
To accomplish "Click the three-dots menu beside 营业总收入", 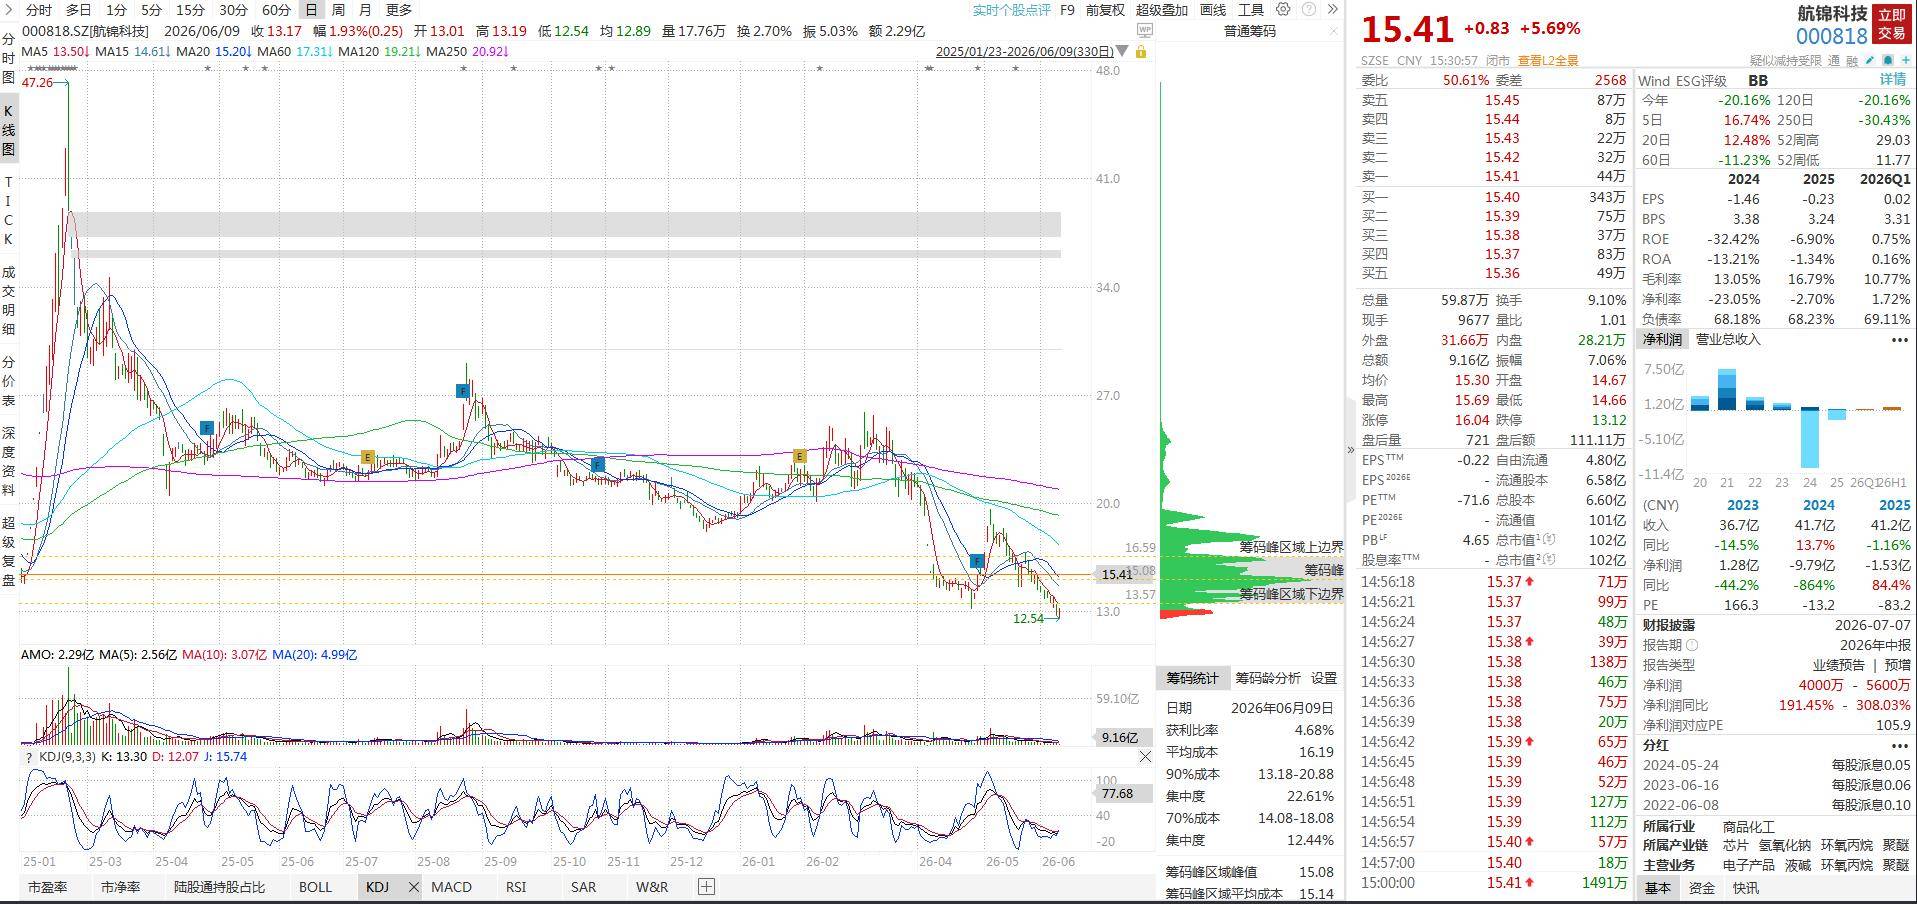I will [1899, 340].
